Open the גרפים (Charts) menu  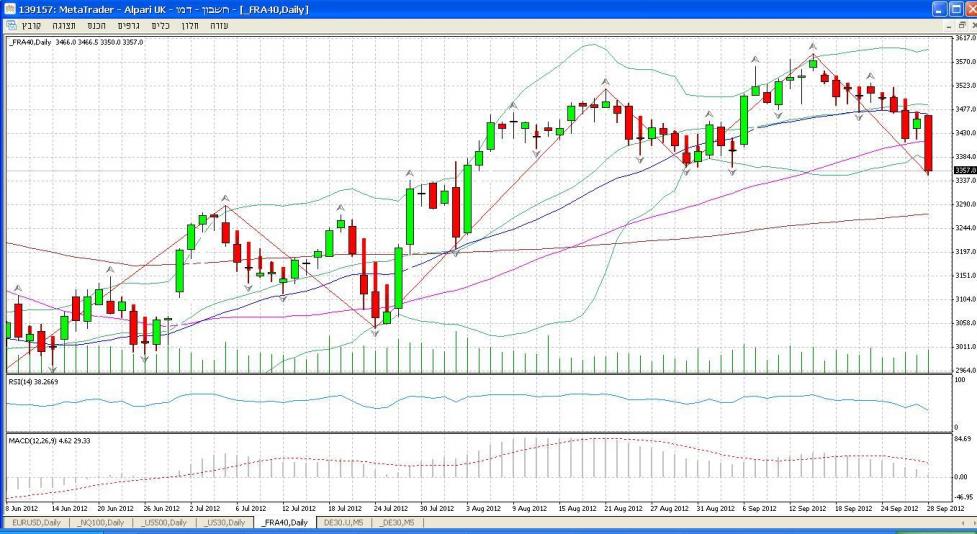128,25
